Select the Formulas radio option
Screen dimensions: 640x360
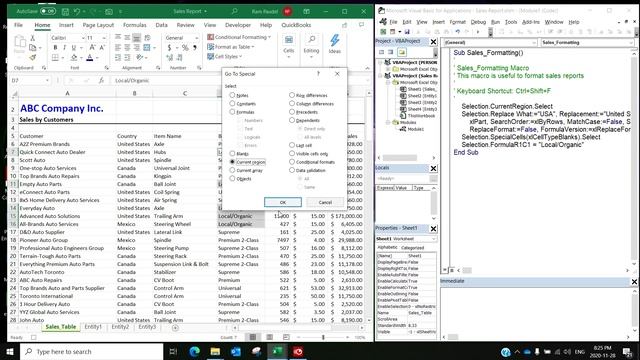point(232,111)
